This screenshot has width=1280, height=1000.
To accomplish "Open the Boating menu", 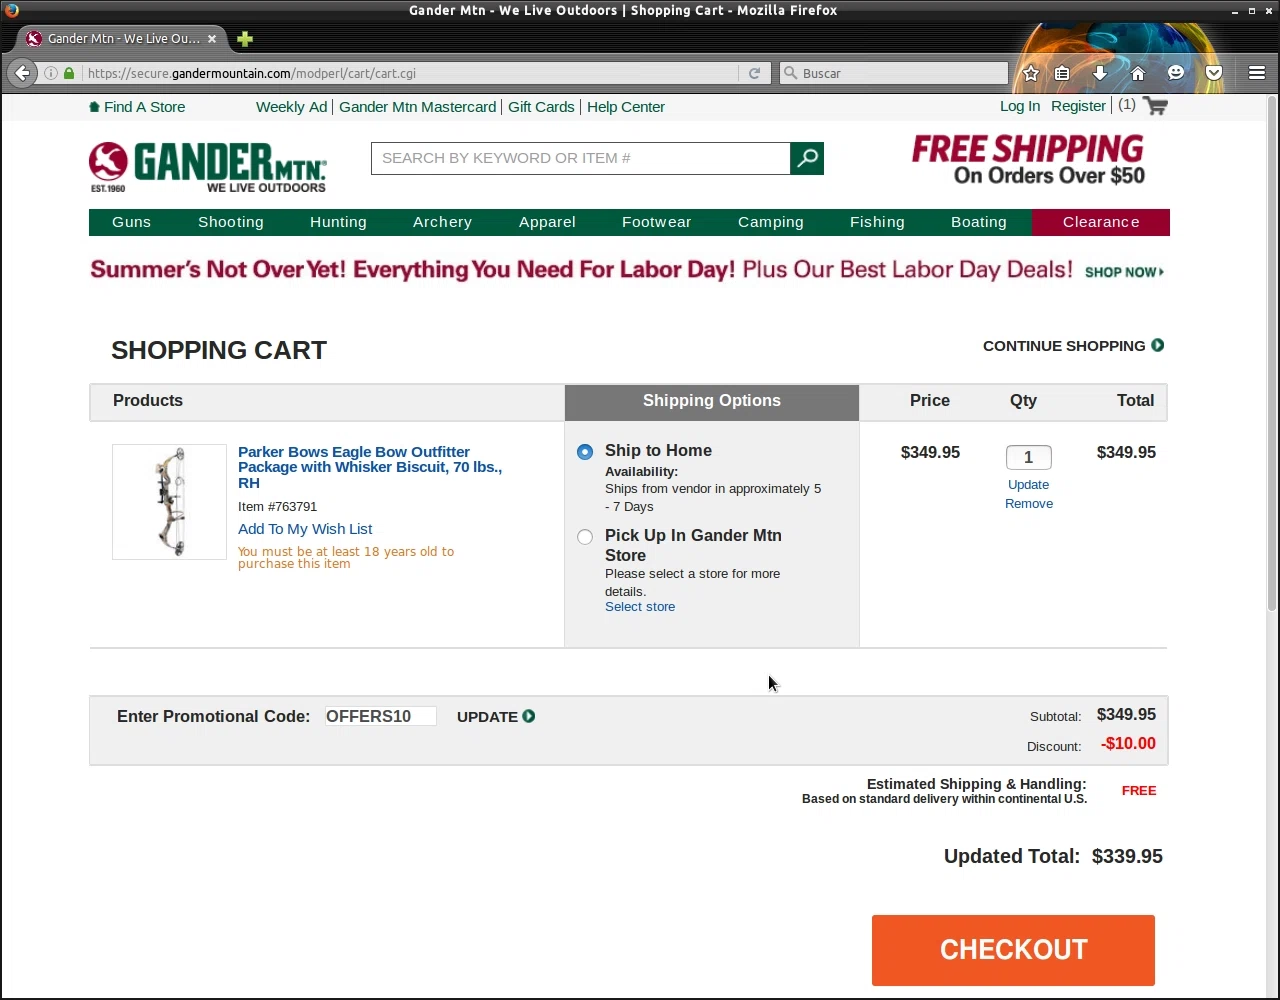I will (x=979, y=222).
